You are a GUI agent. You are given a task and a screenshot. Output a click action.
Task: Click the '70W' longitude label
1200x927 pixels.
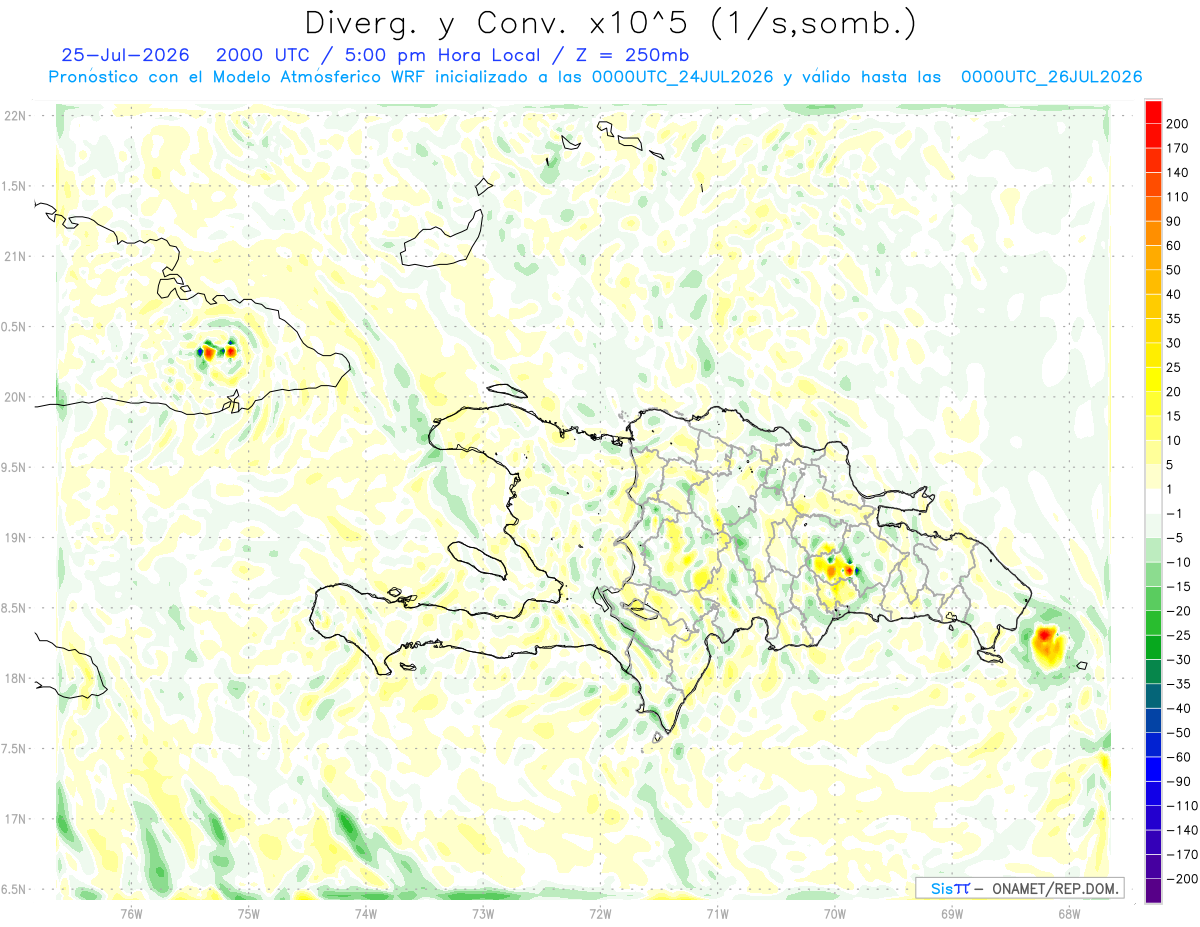[x=834, y=914]
